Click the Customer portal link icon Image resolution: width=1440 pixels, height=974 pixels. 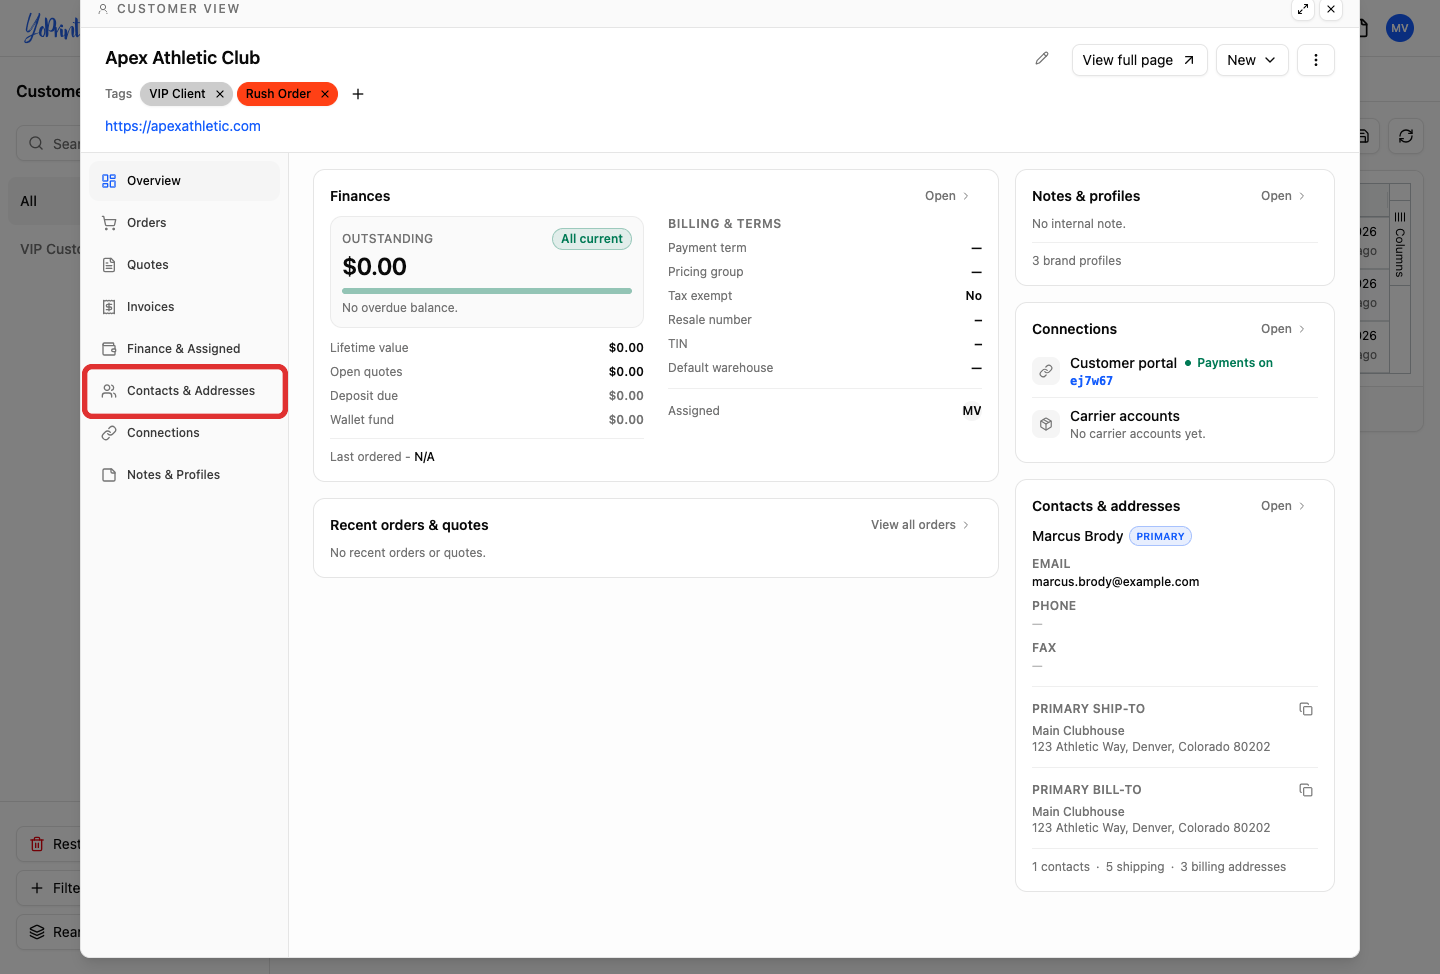coord(1046,371)
